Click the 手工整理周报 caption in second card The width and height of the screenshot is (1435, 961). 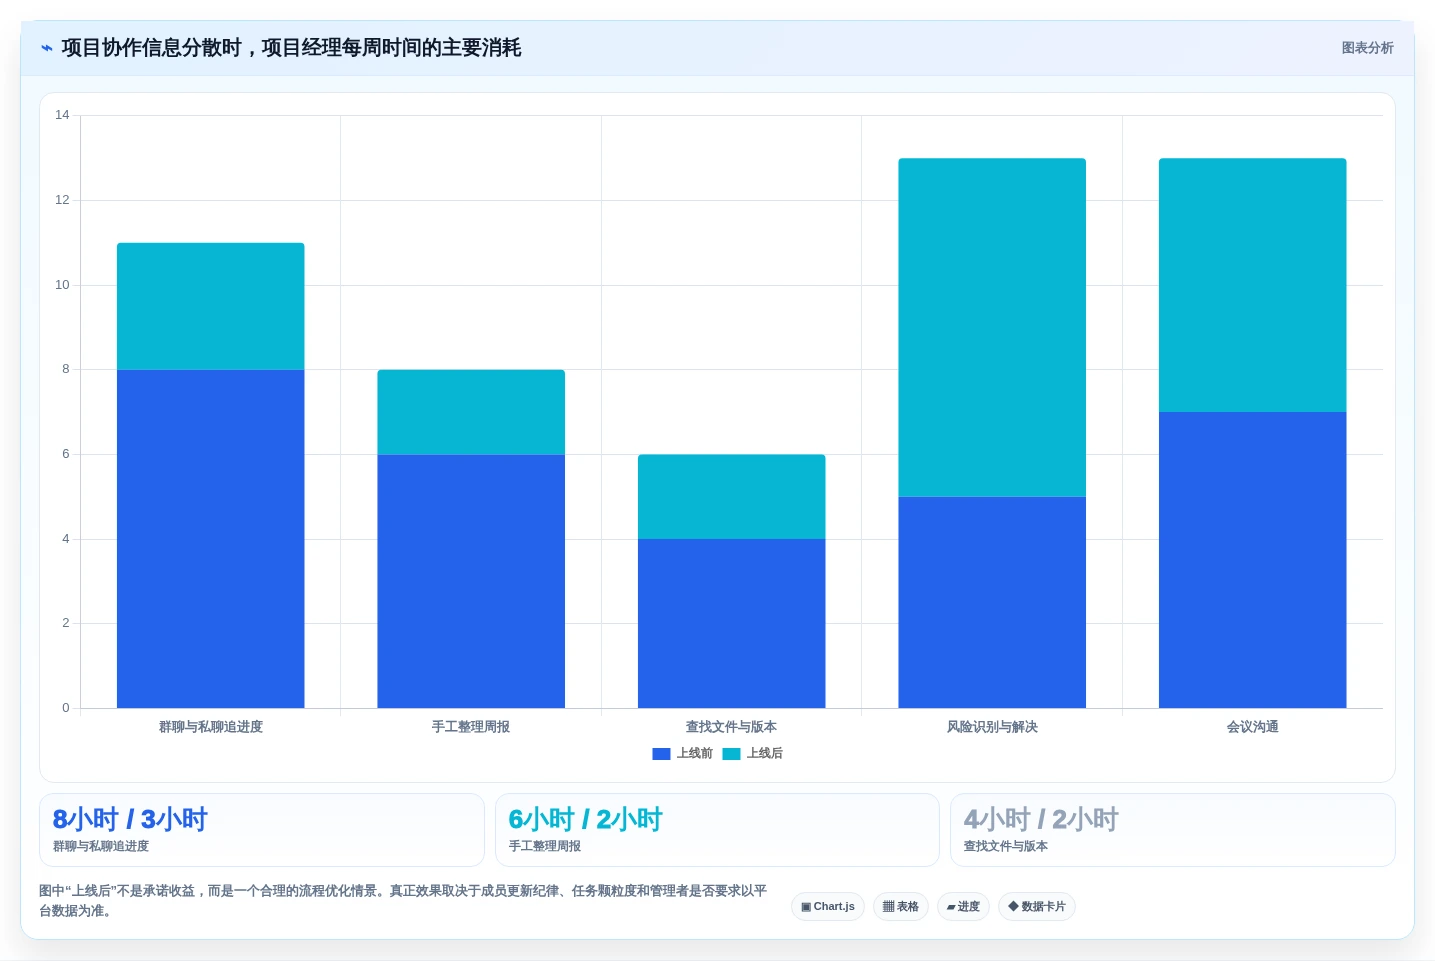[545, 846]
